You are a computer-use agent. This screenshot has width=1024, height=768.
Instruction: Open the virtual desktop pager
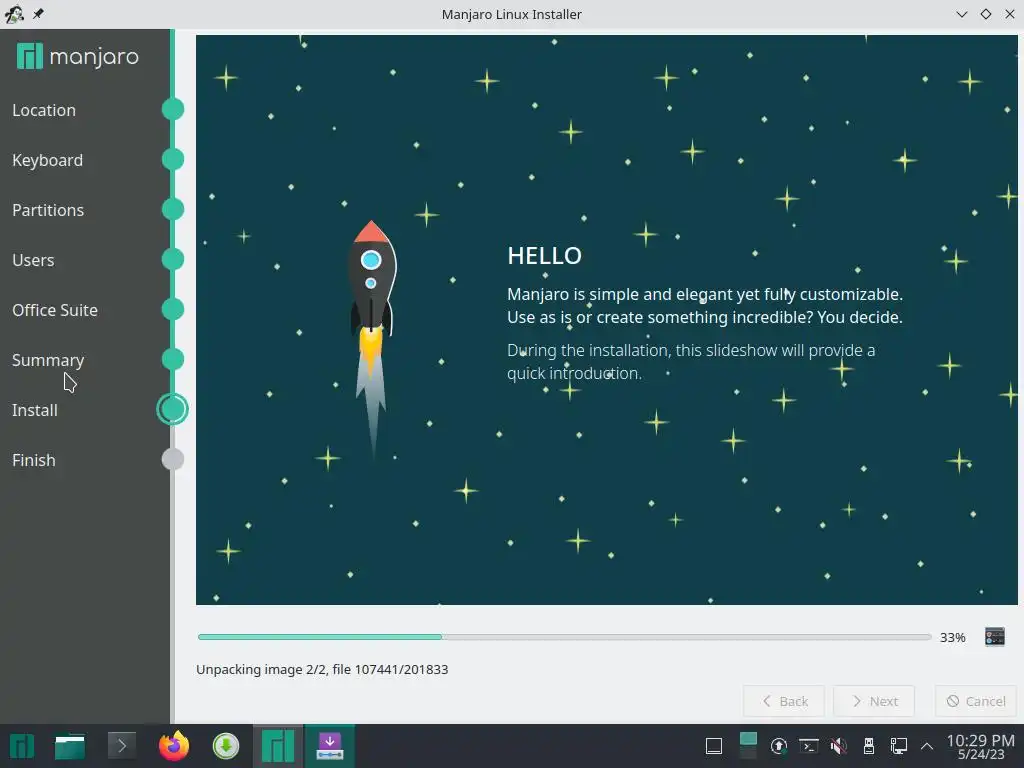pyautogui.click(x=748, y=746)
